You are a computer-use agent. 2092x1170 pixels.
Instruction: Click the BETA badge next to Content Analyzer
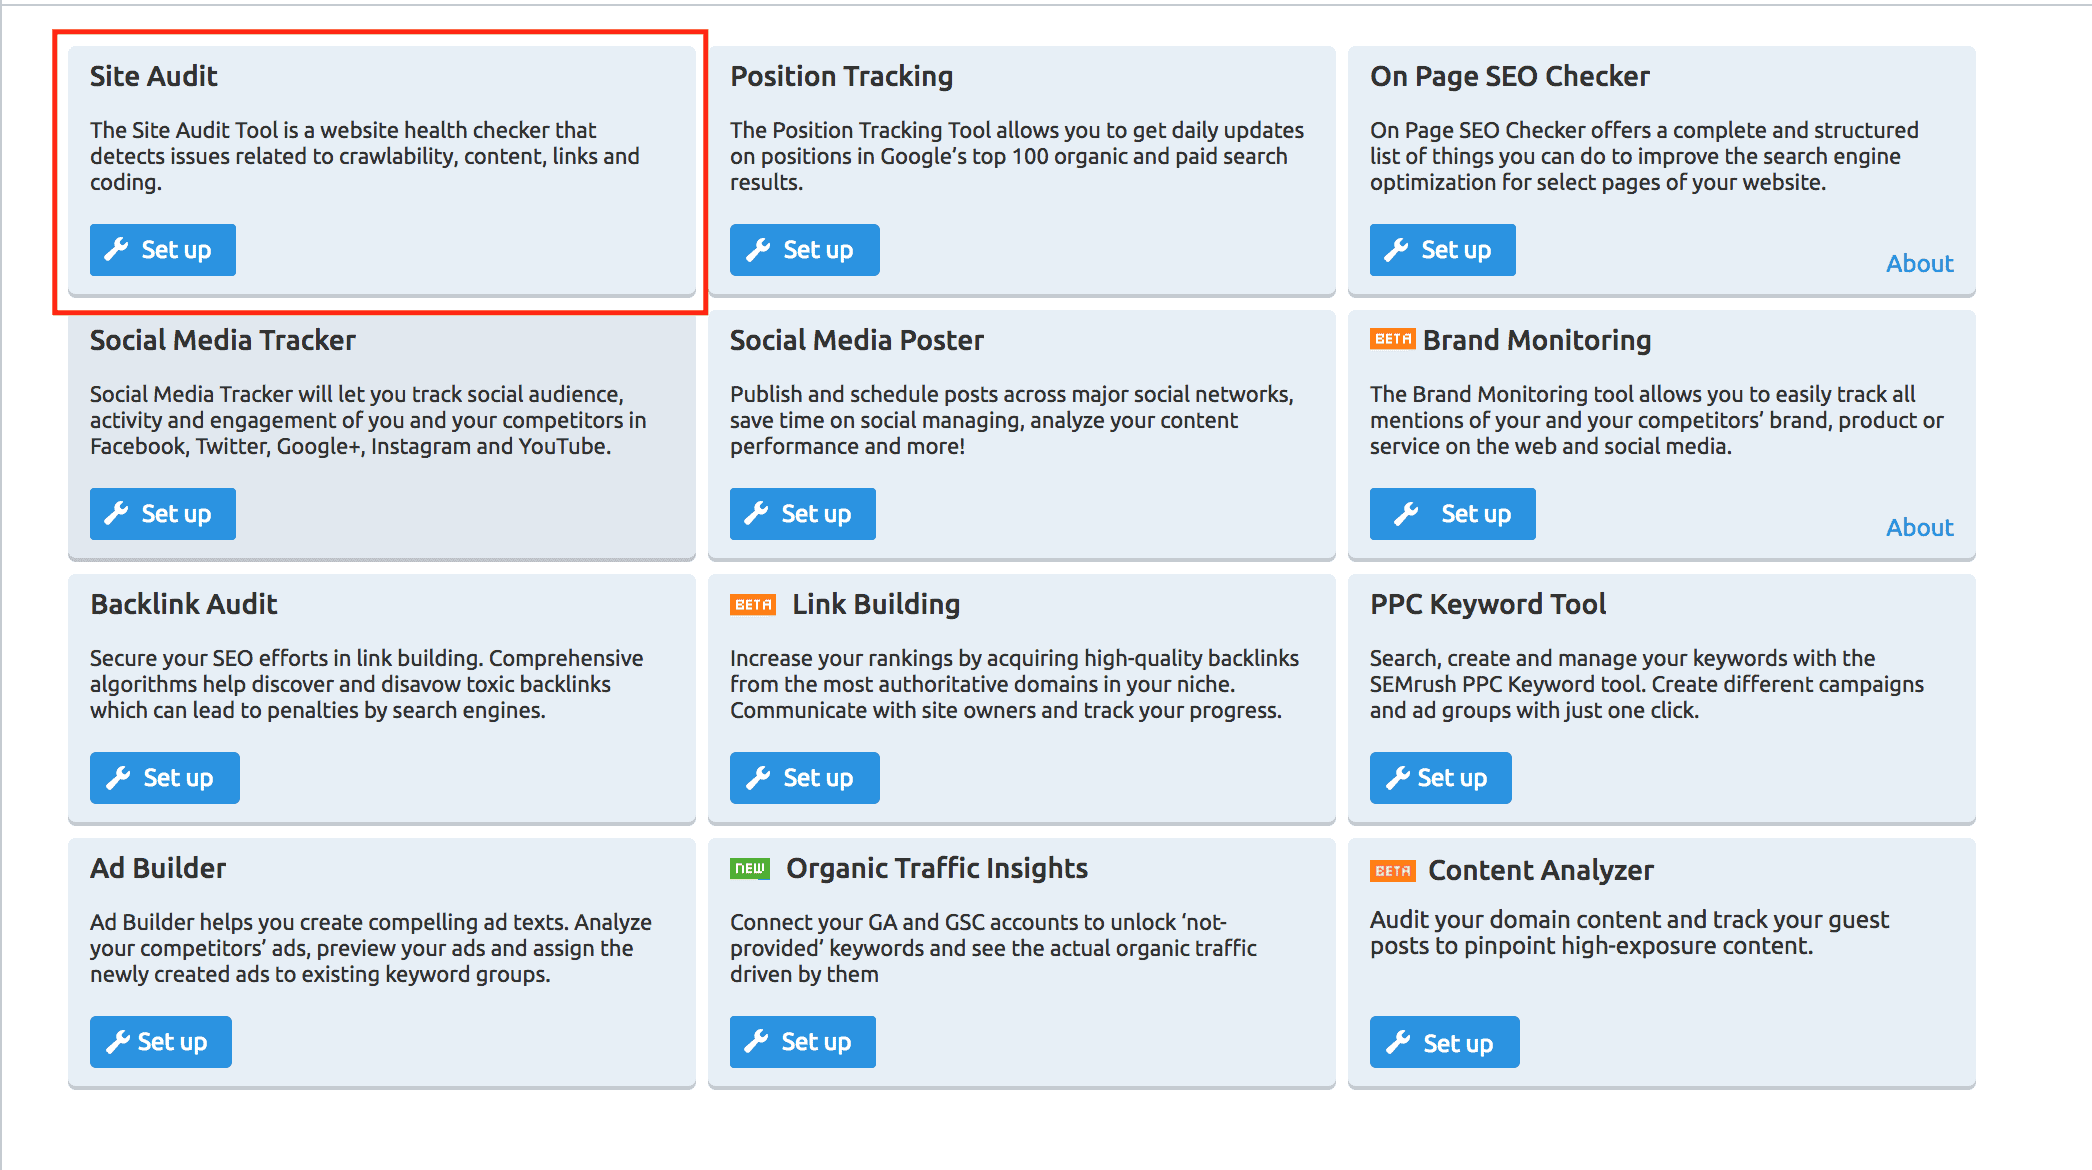[1392, 871]
